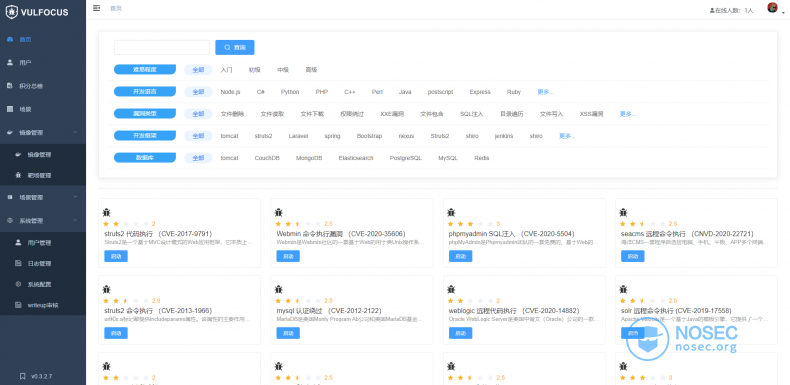Filter language by Python
The image size is (790, 385).
tap(290, 92)
